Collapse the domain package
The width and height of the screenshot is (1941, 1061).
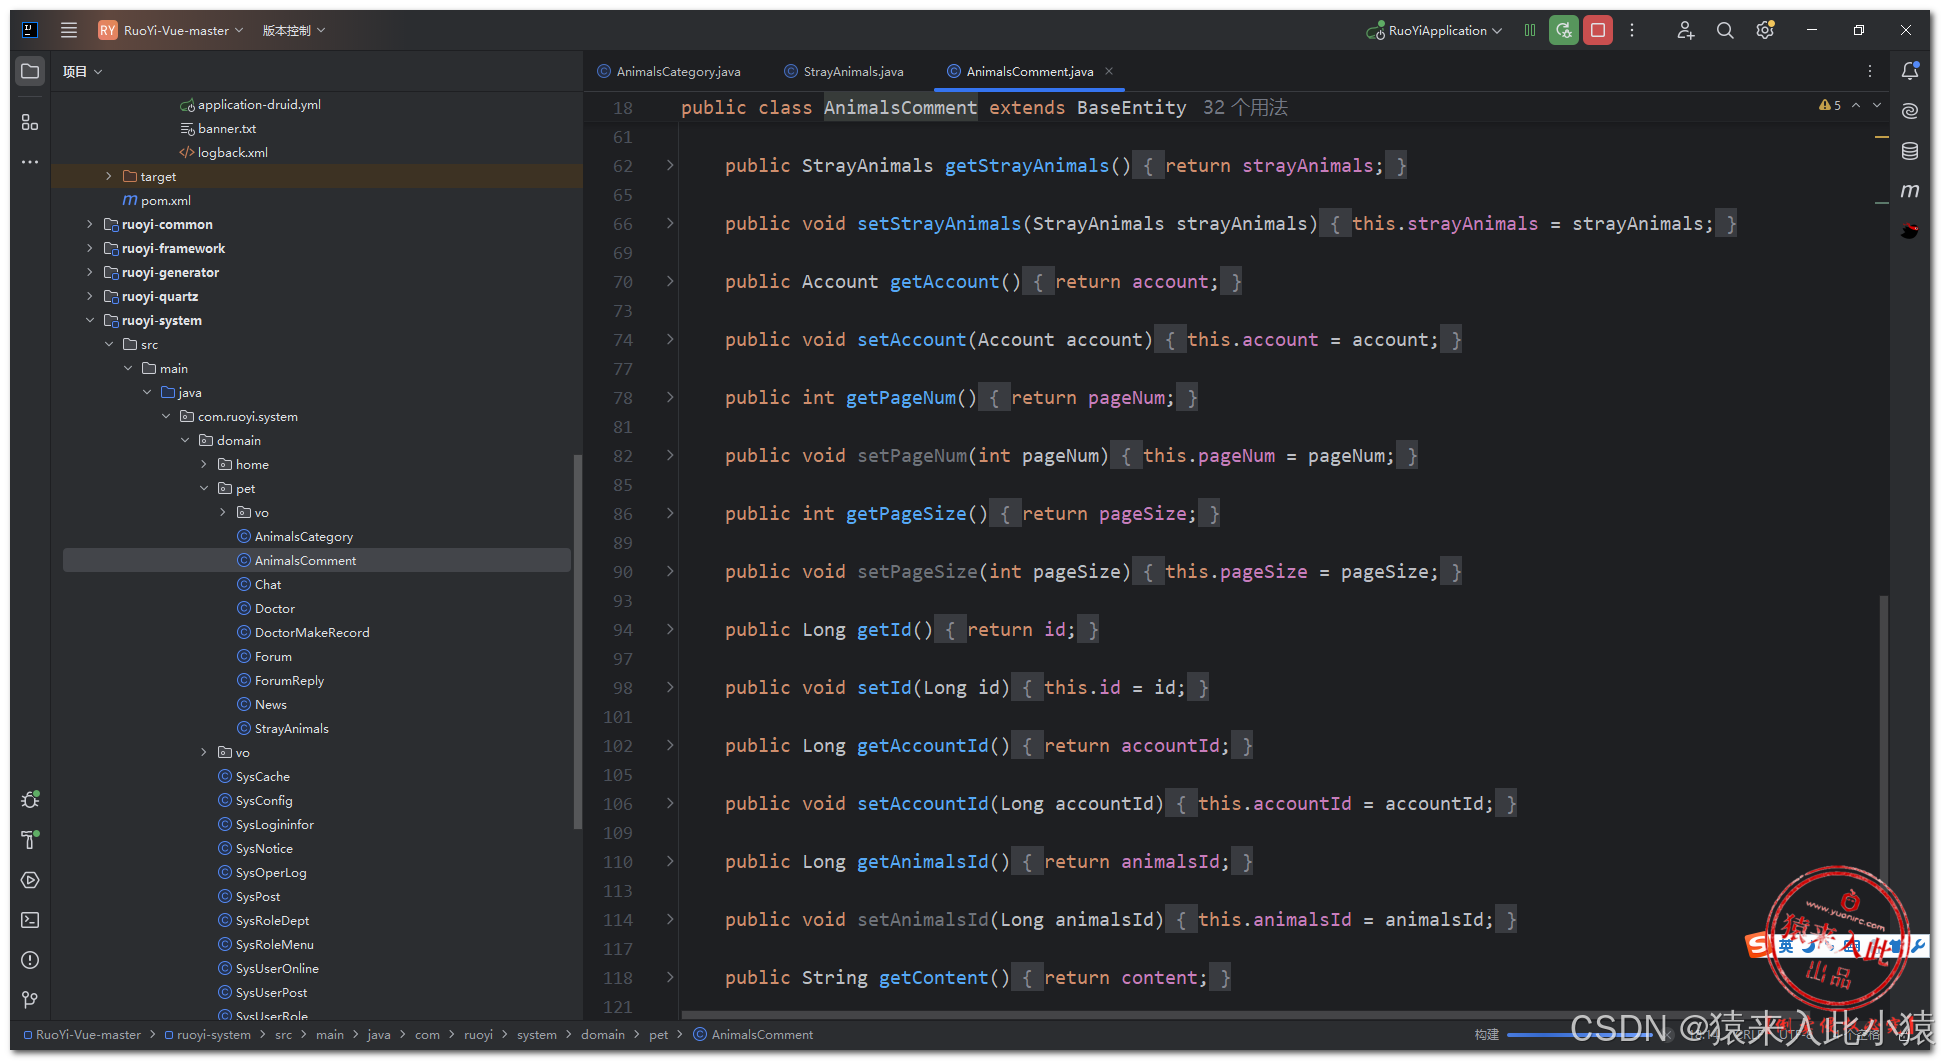[x=185, y=440]
